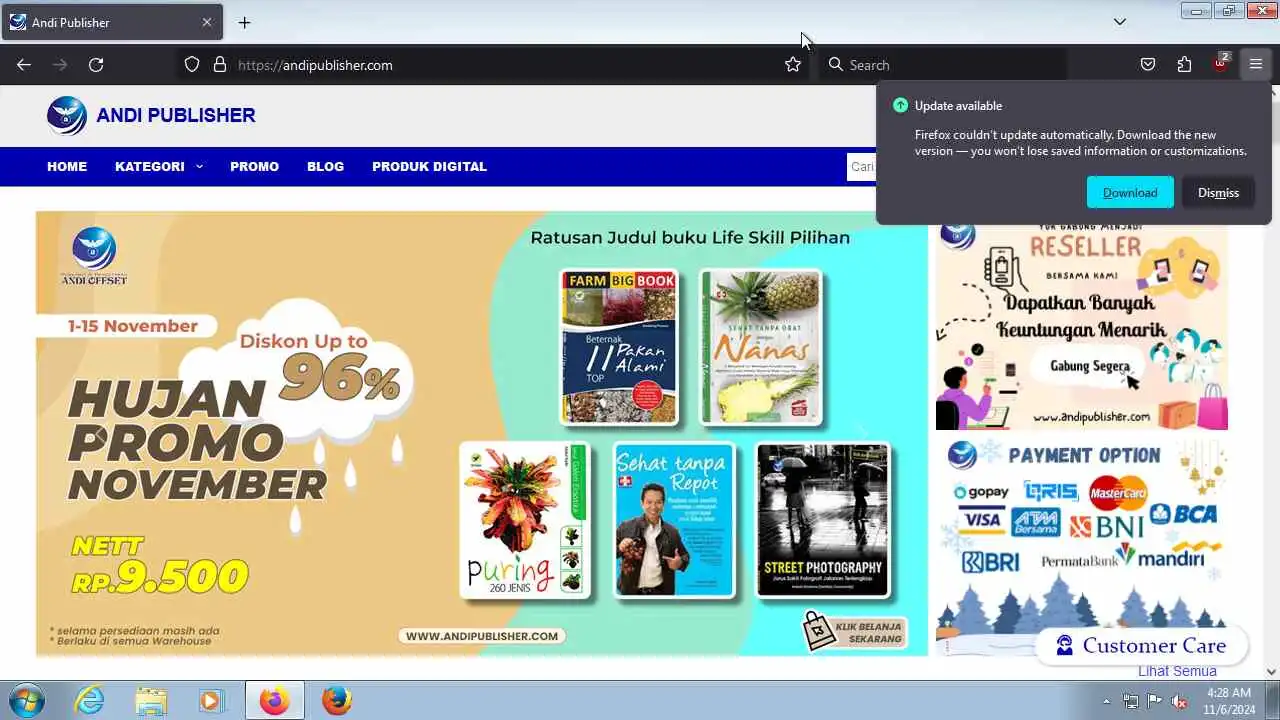This screenshot has width=1280, height=720.
Task: Open a new tab with the plus icon
Action: tap(244, 22)
